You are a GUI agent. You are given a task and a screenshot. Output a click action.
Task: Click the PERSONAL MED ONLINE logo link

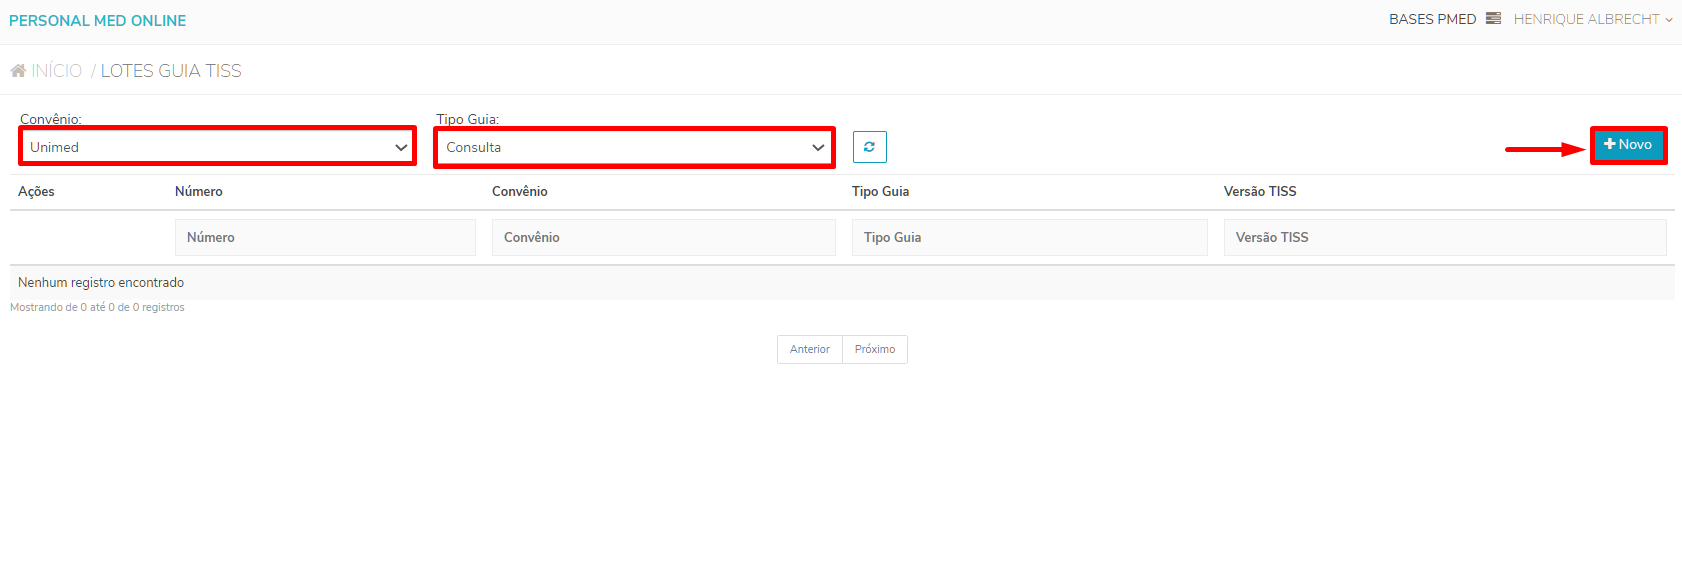pyautogui.click(x=98, y=20)
